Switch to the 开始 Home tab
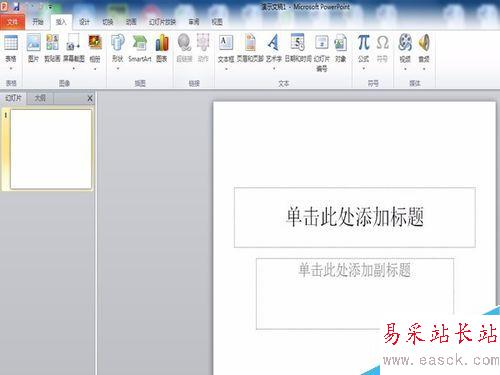This screenshot has width=500, height=375. [x=38, y=22]
